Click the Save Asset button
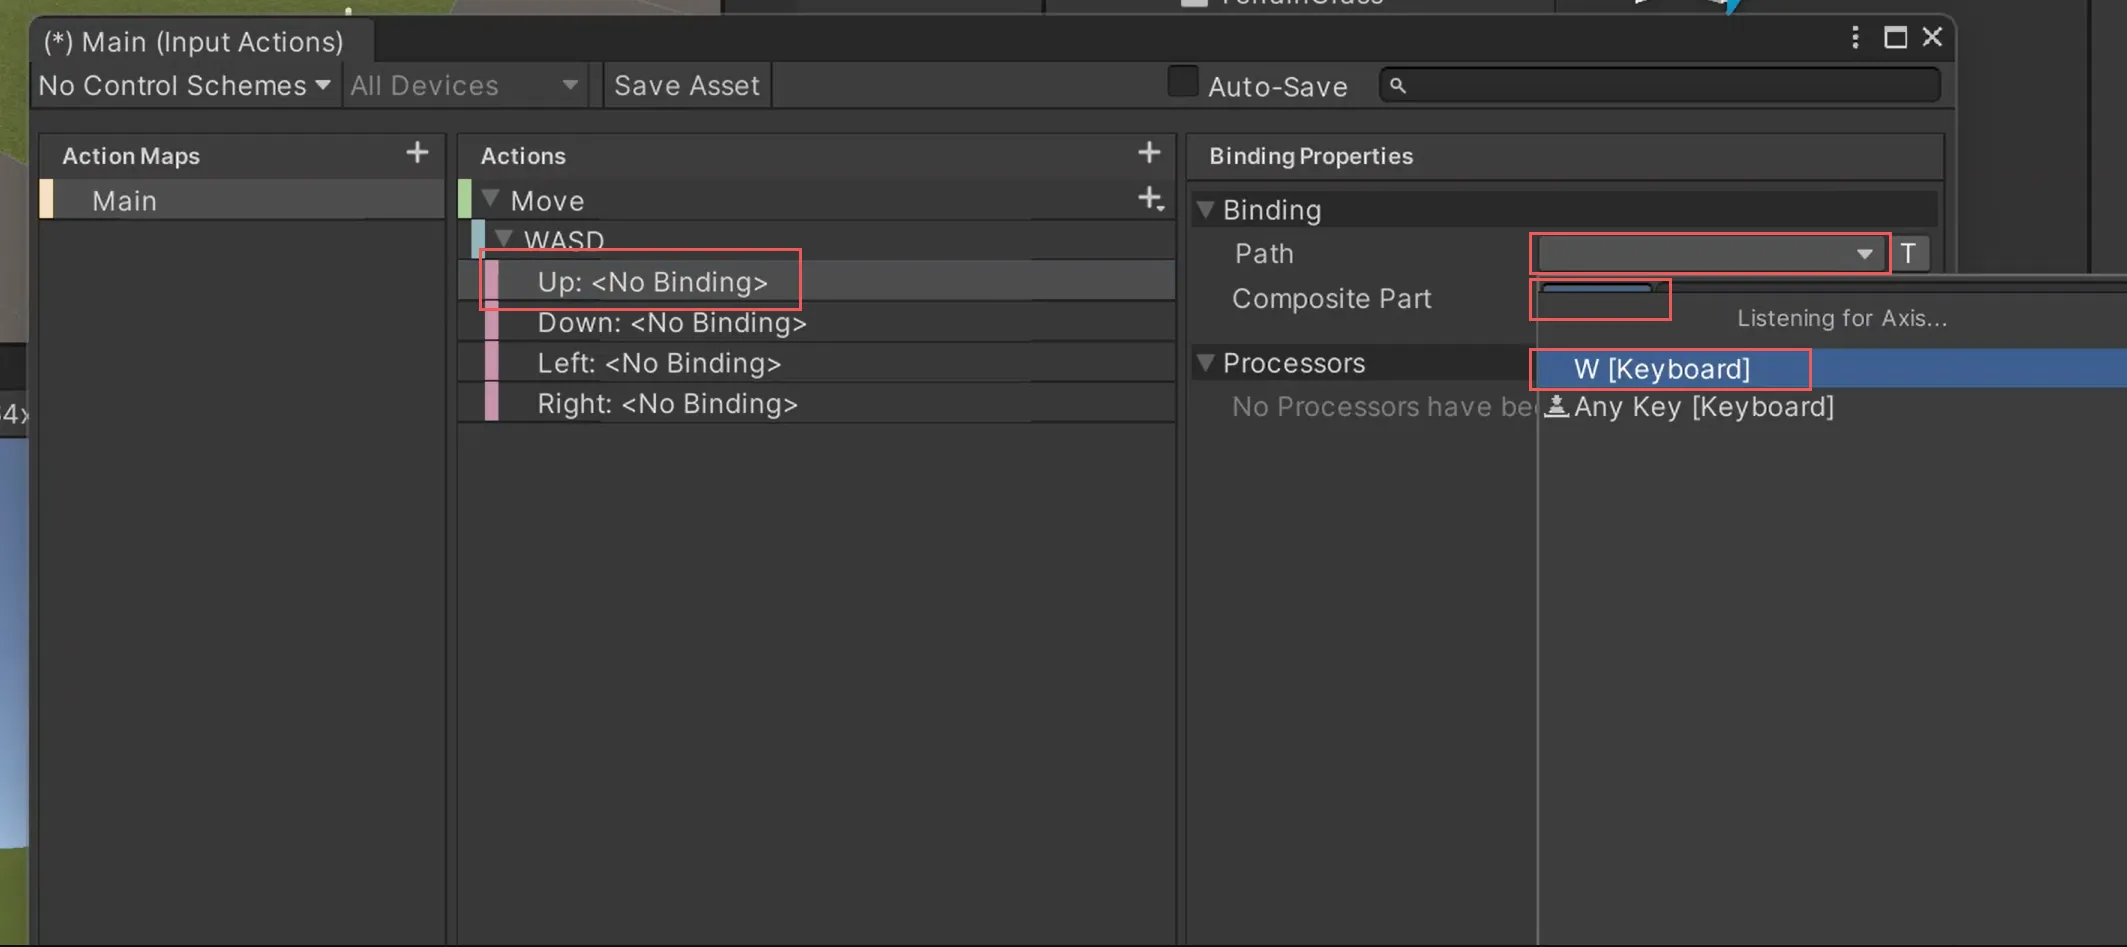2127x947 pixels. click(686, 86)
